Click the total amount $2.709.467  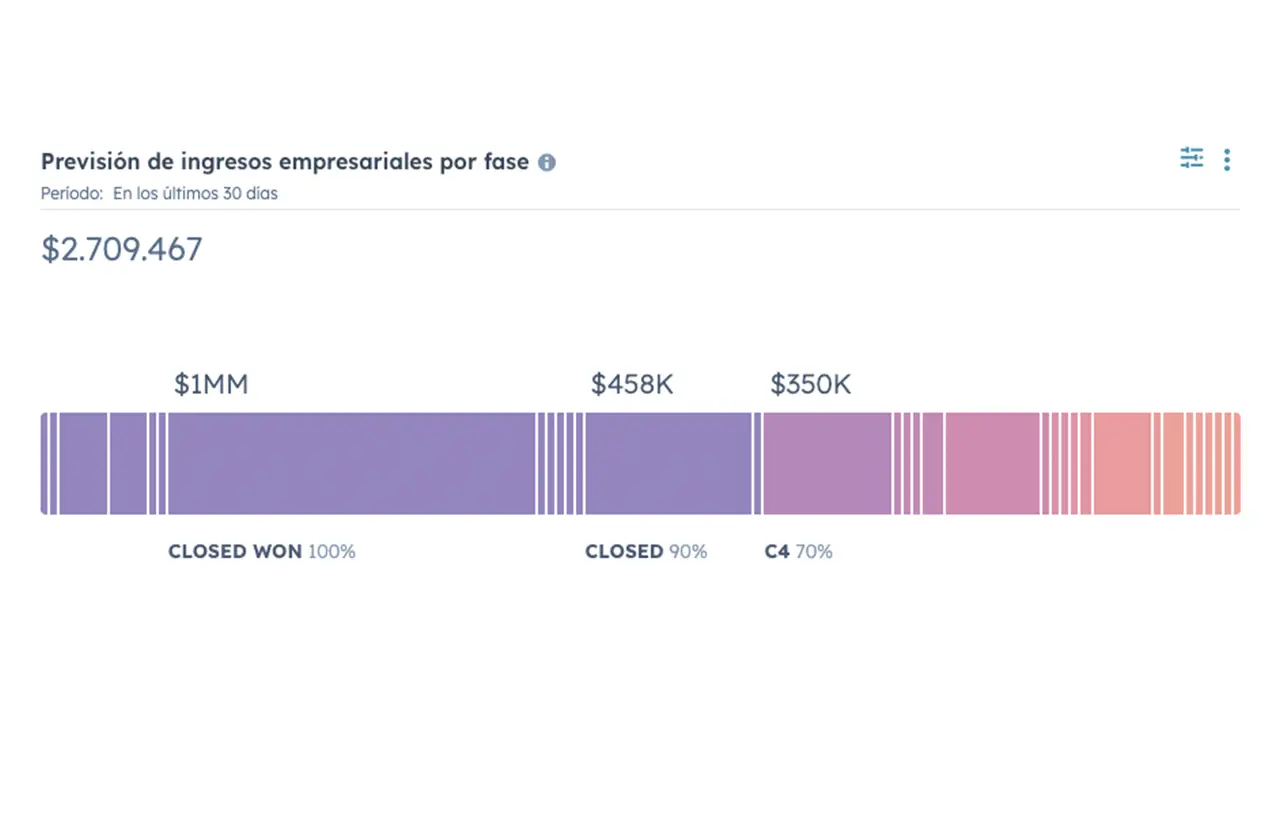122,249
